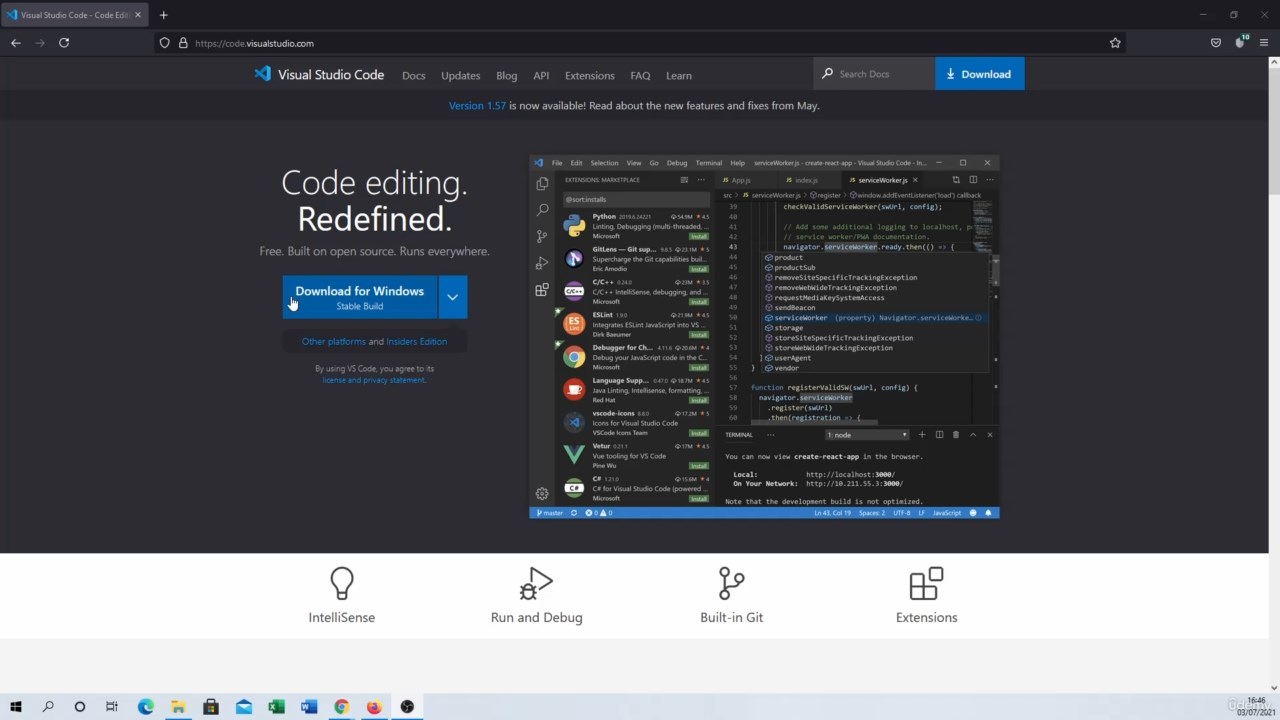
Task: Click the browser address bar URL
Action: (x=254, y=43)
